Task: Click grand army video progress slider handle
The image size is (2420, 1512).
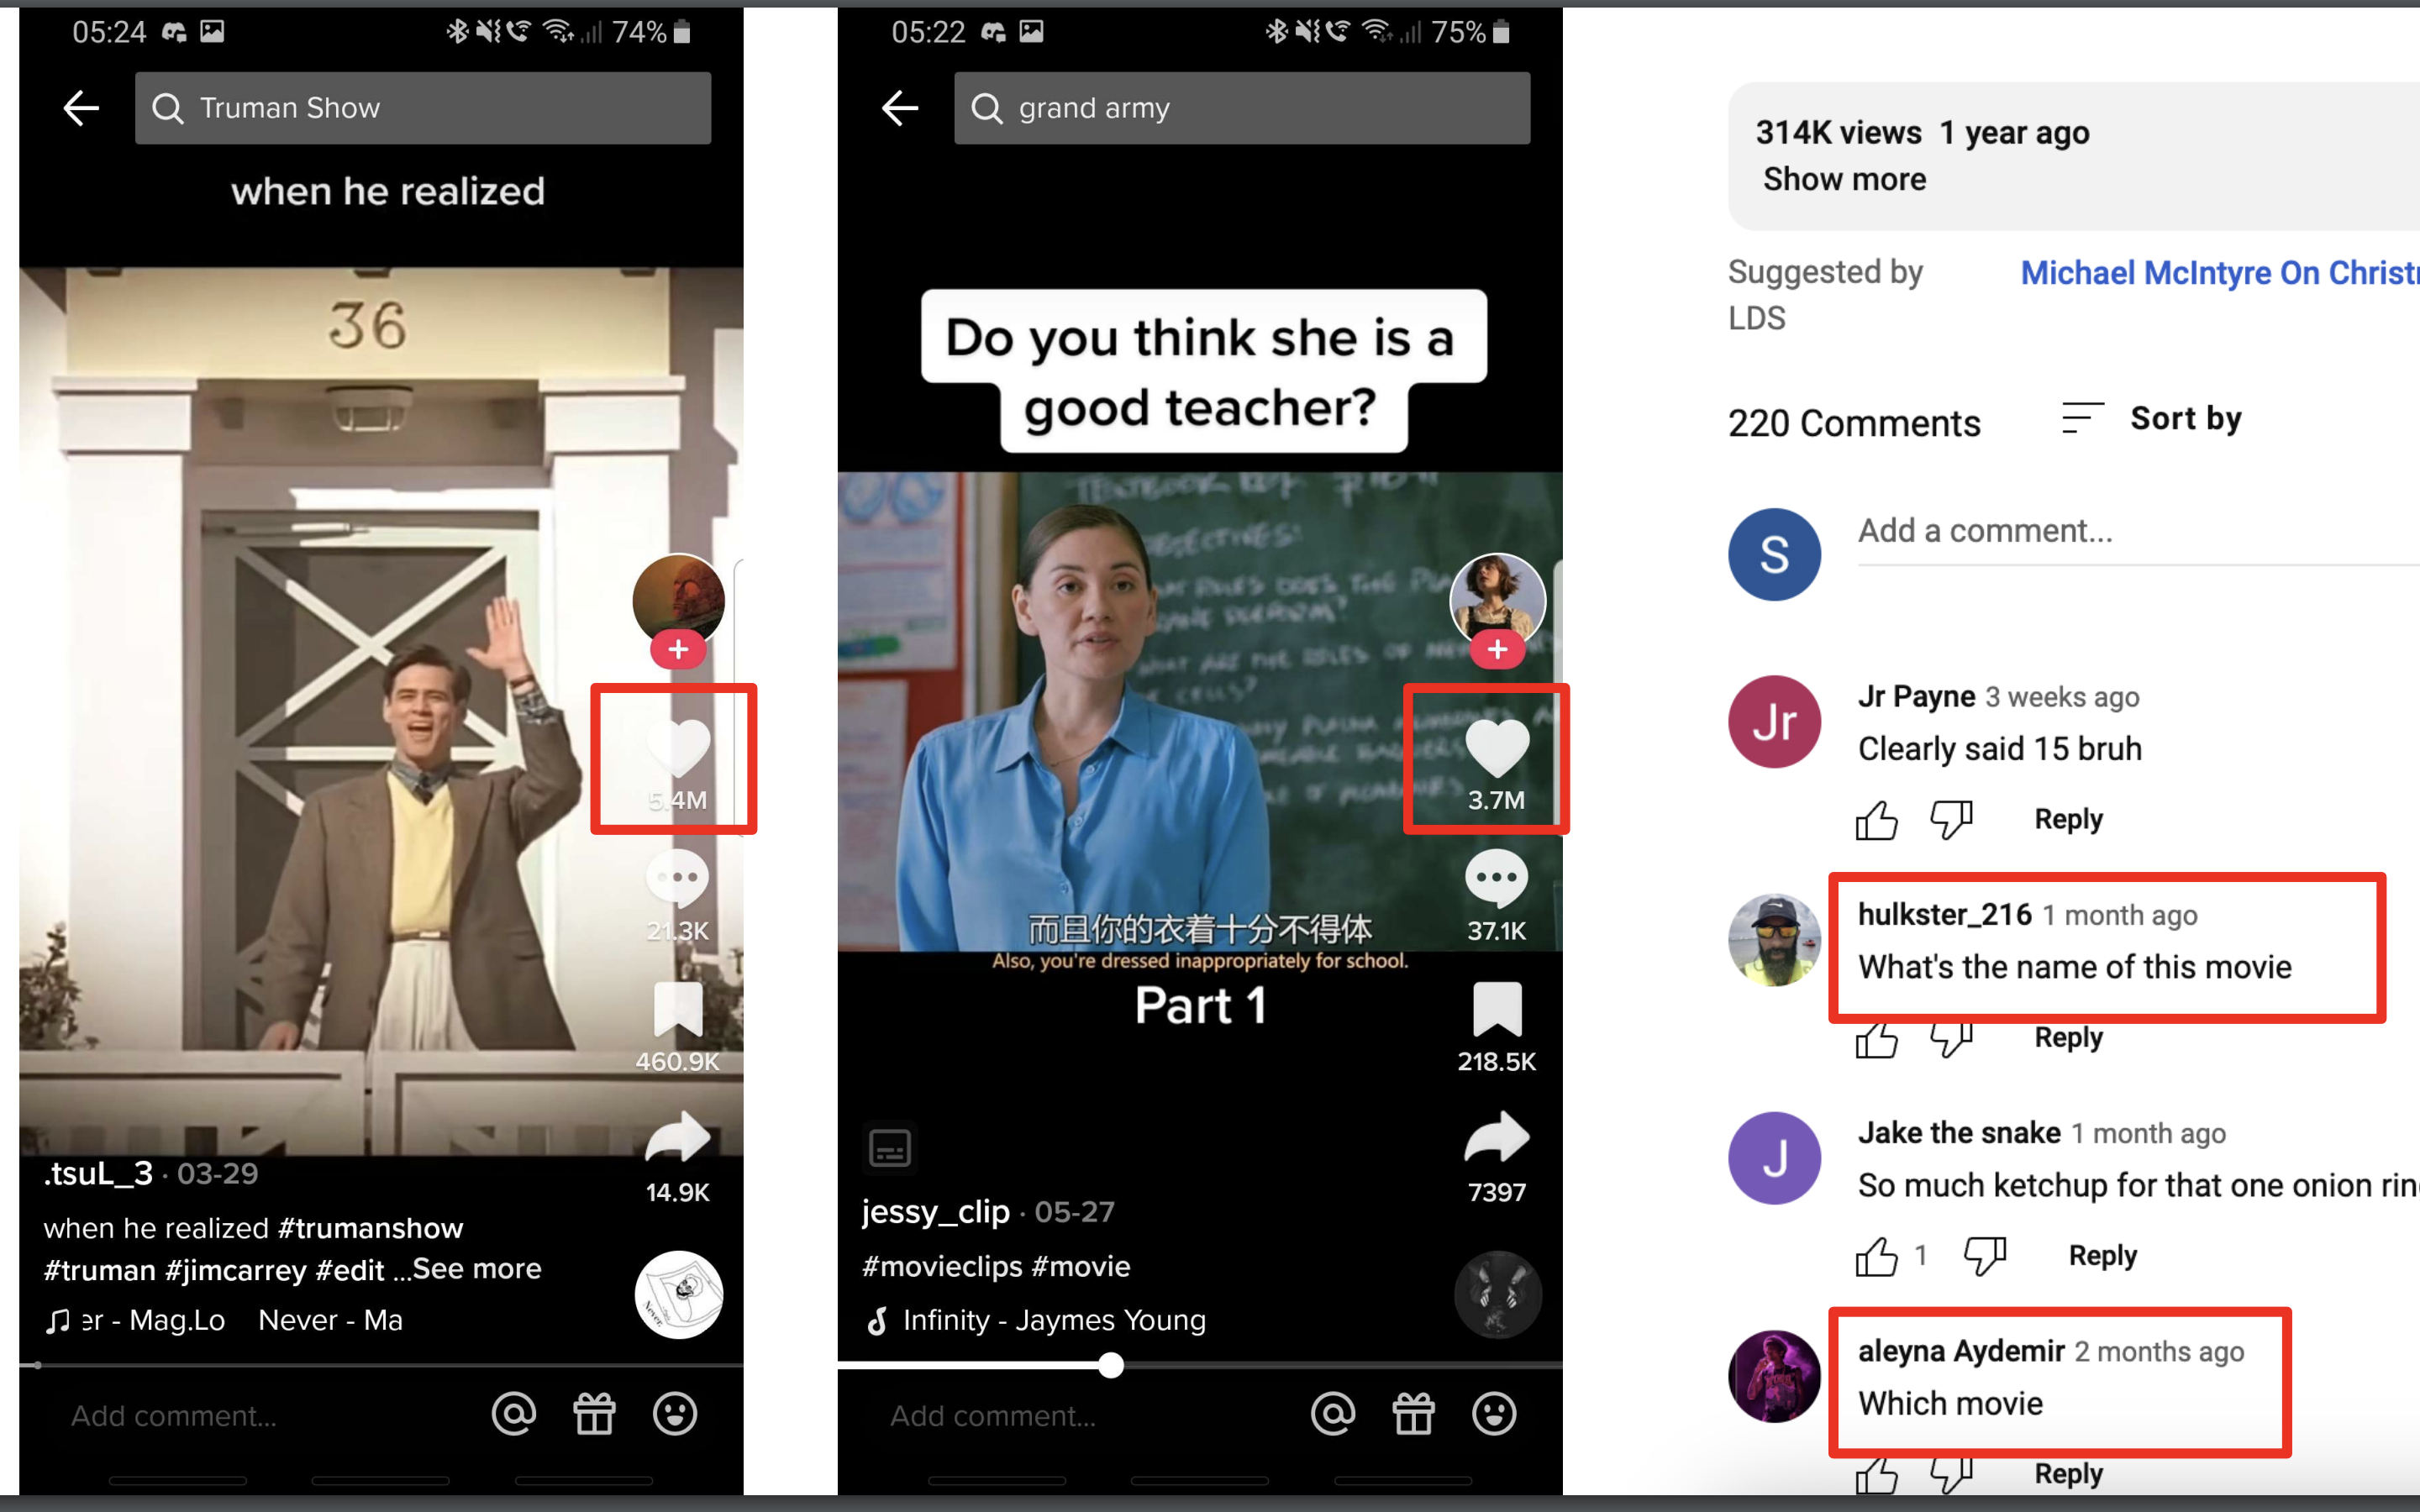Action: (x=1111, y=1365)
